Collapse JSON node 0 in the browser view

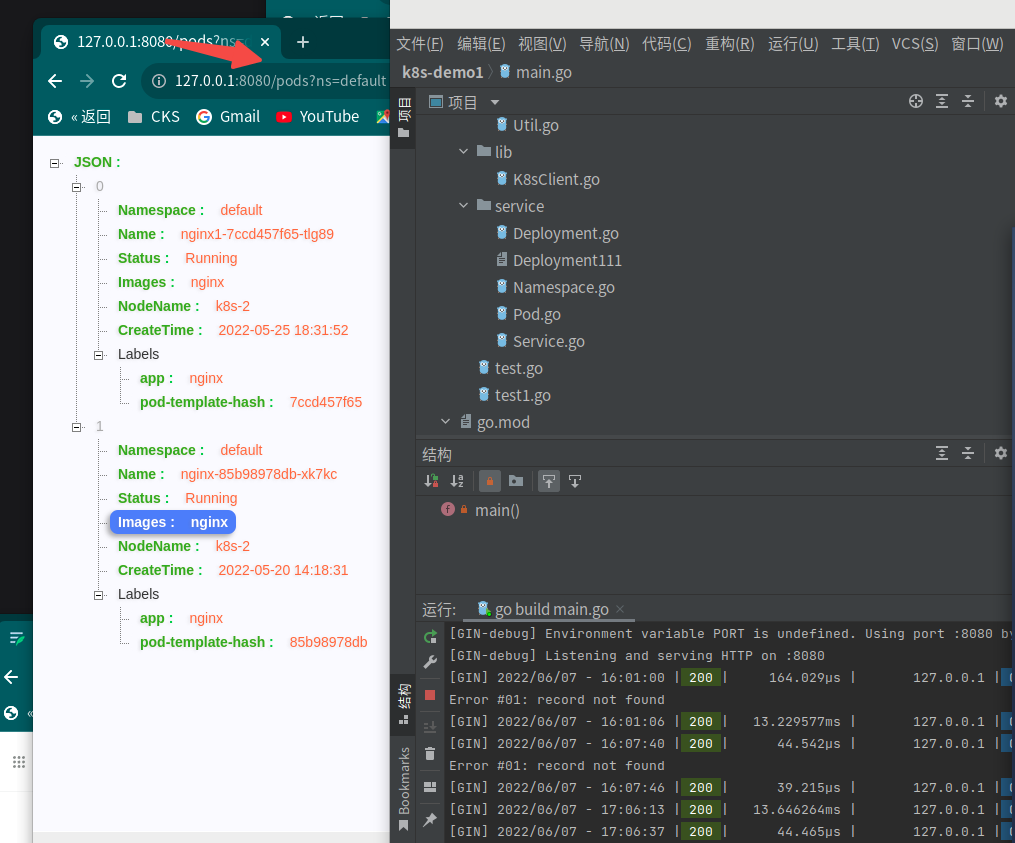[77, 186]
